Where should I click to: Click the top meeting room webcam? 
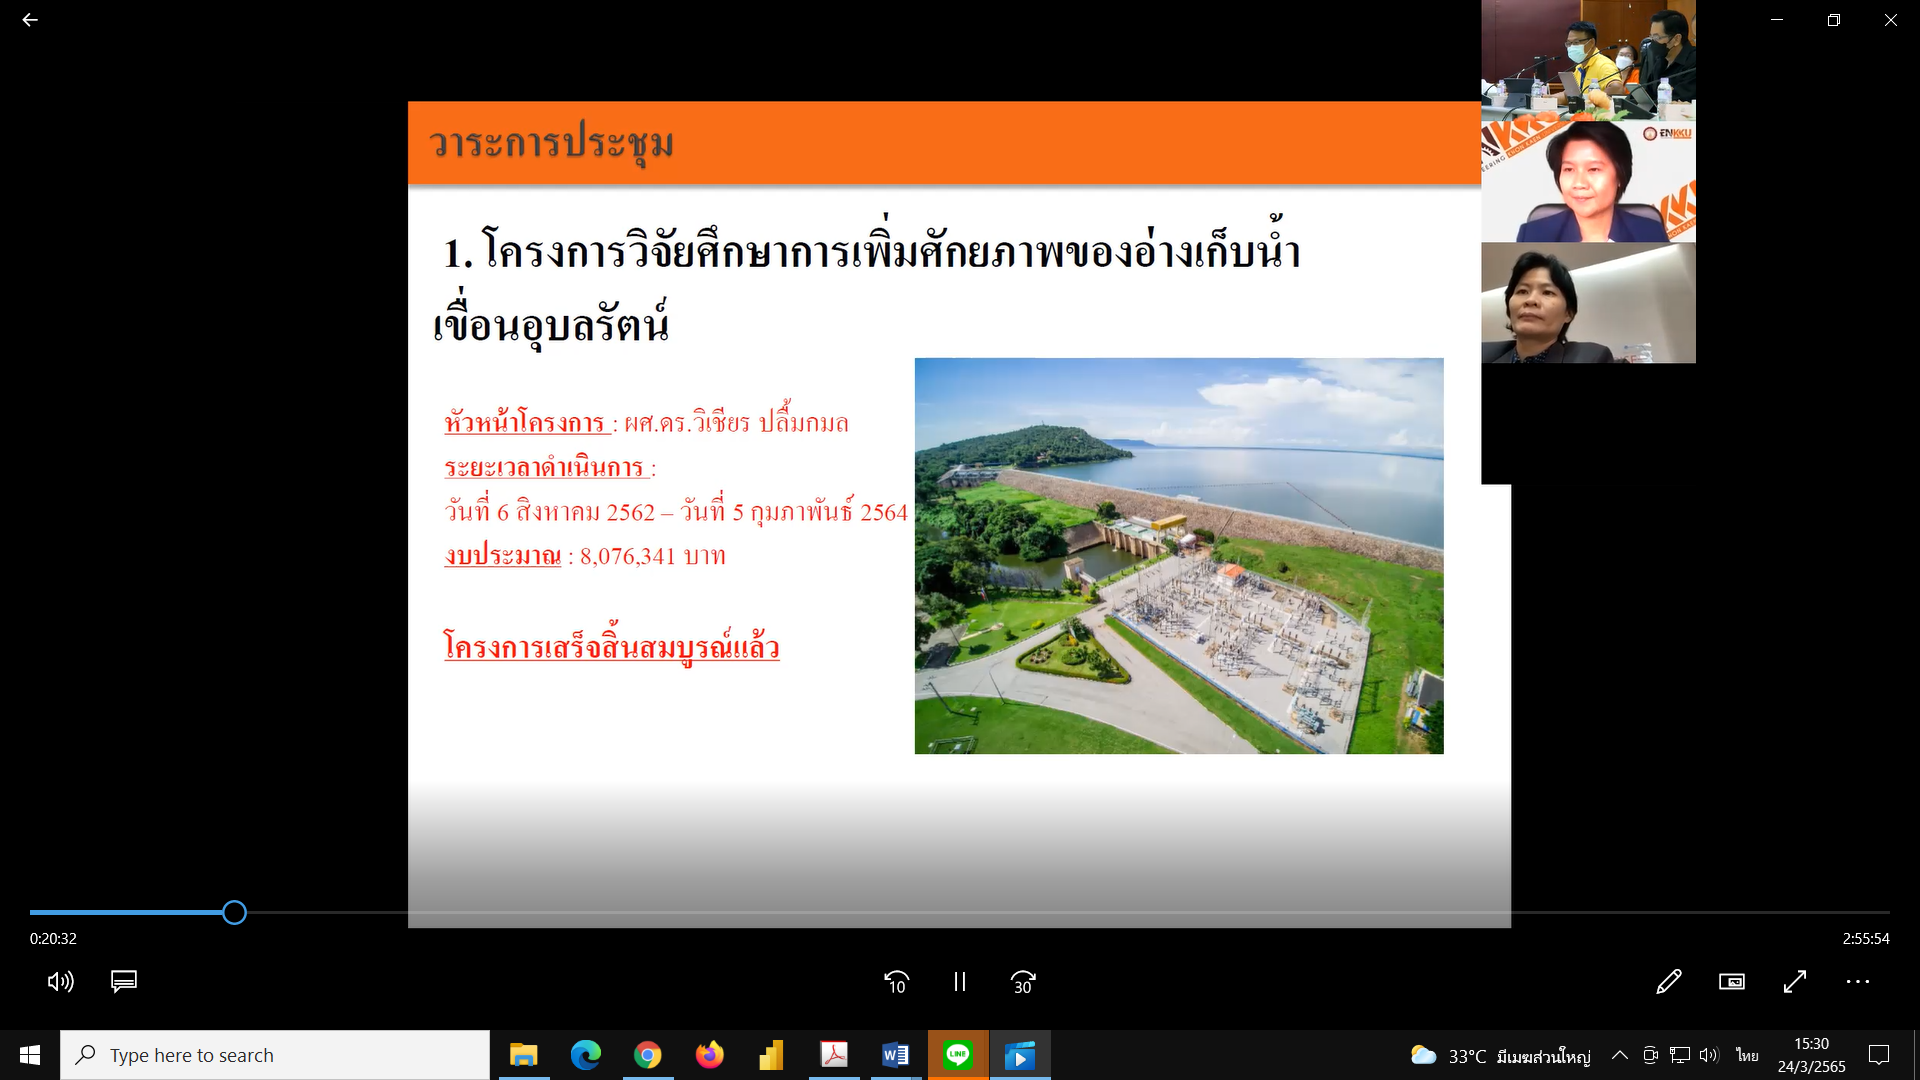coord(1588,60)
